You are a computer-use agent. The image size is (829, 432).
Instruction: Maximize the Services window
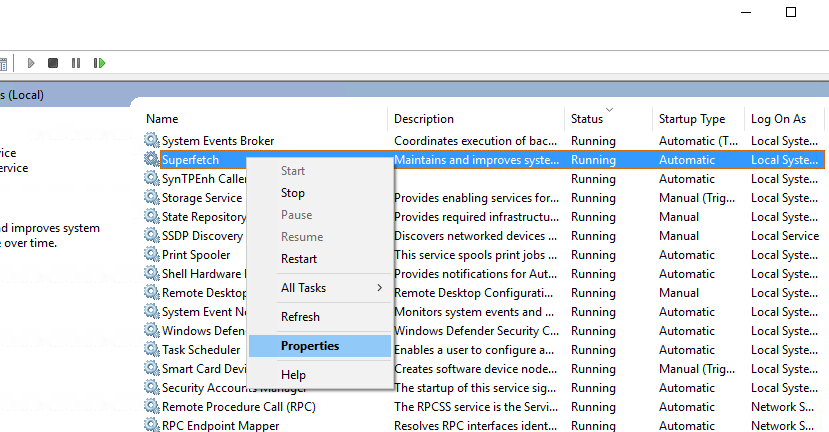point(791,12)
